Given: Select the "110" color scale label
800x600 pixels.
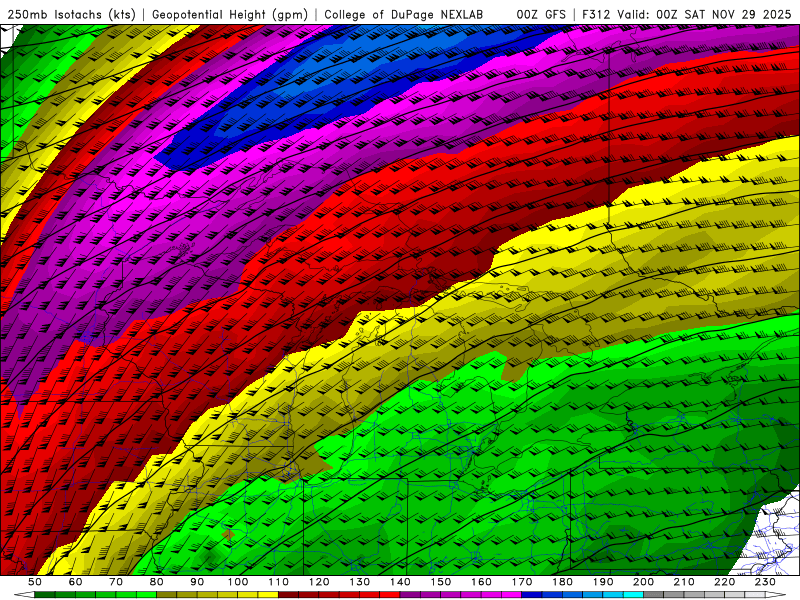Looking at the screenshot, I should (x=279, y=582).
